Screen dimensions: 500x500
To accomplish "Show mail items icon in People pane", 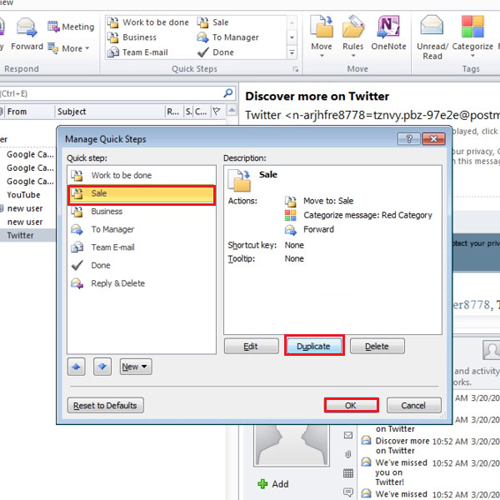I will coord(348,435).
